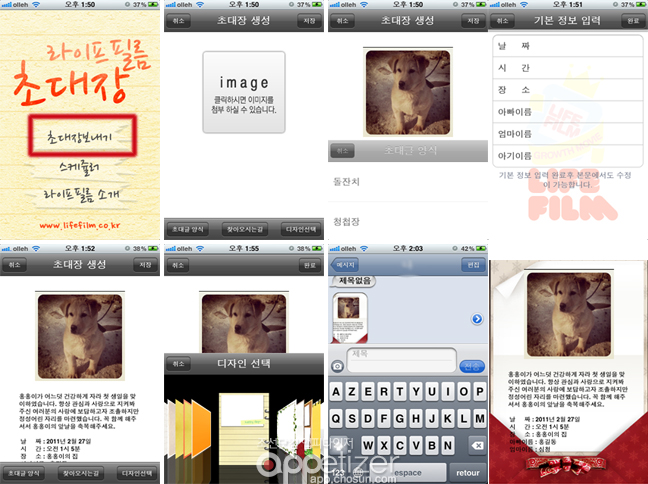Tap the backspace key on the keyboard

tap(477, 446)
